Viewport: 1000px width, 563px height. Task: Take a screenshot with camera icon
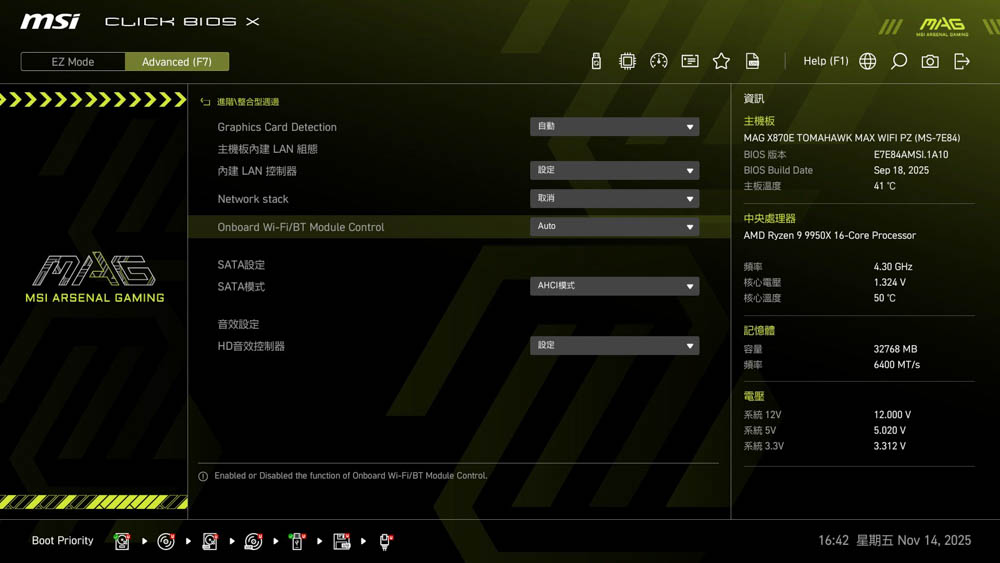click(x=930, y=62)
